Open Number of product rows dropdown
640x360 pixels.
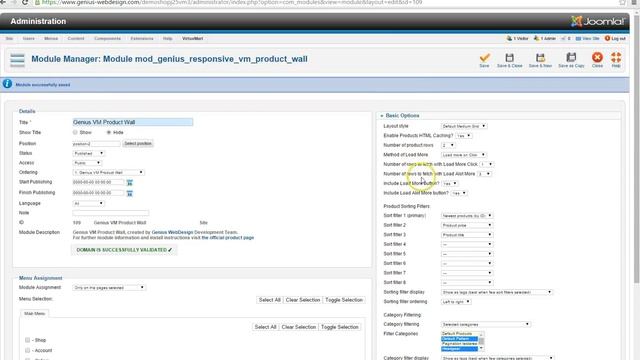tap(448, 145)
